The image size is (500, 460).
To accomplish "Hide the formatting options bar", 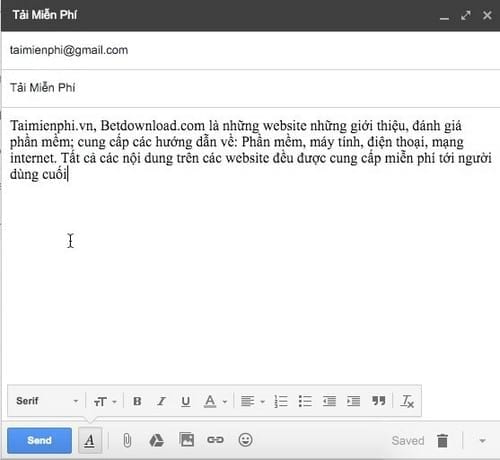I will 90,441.
